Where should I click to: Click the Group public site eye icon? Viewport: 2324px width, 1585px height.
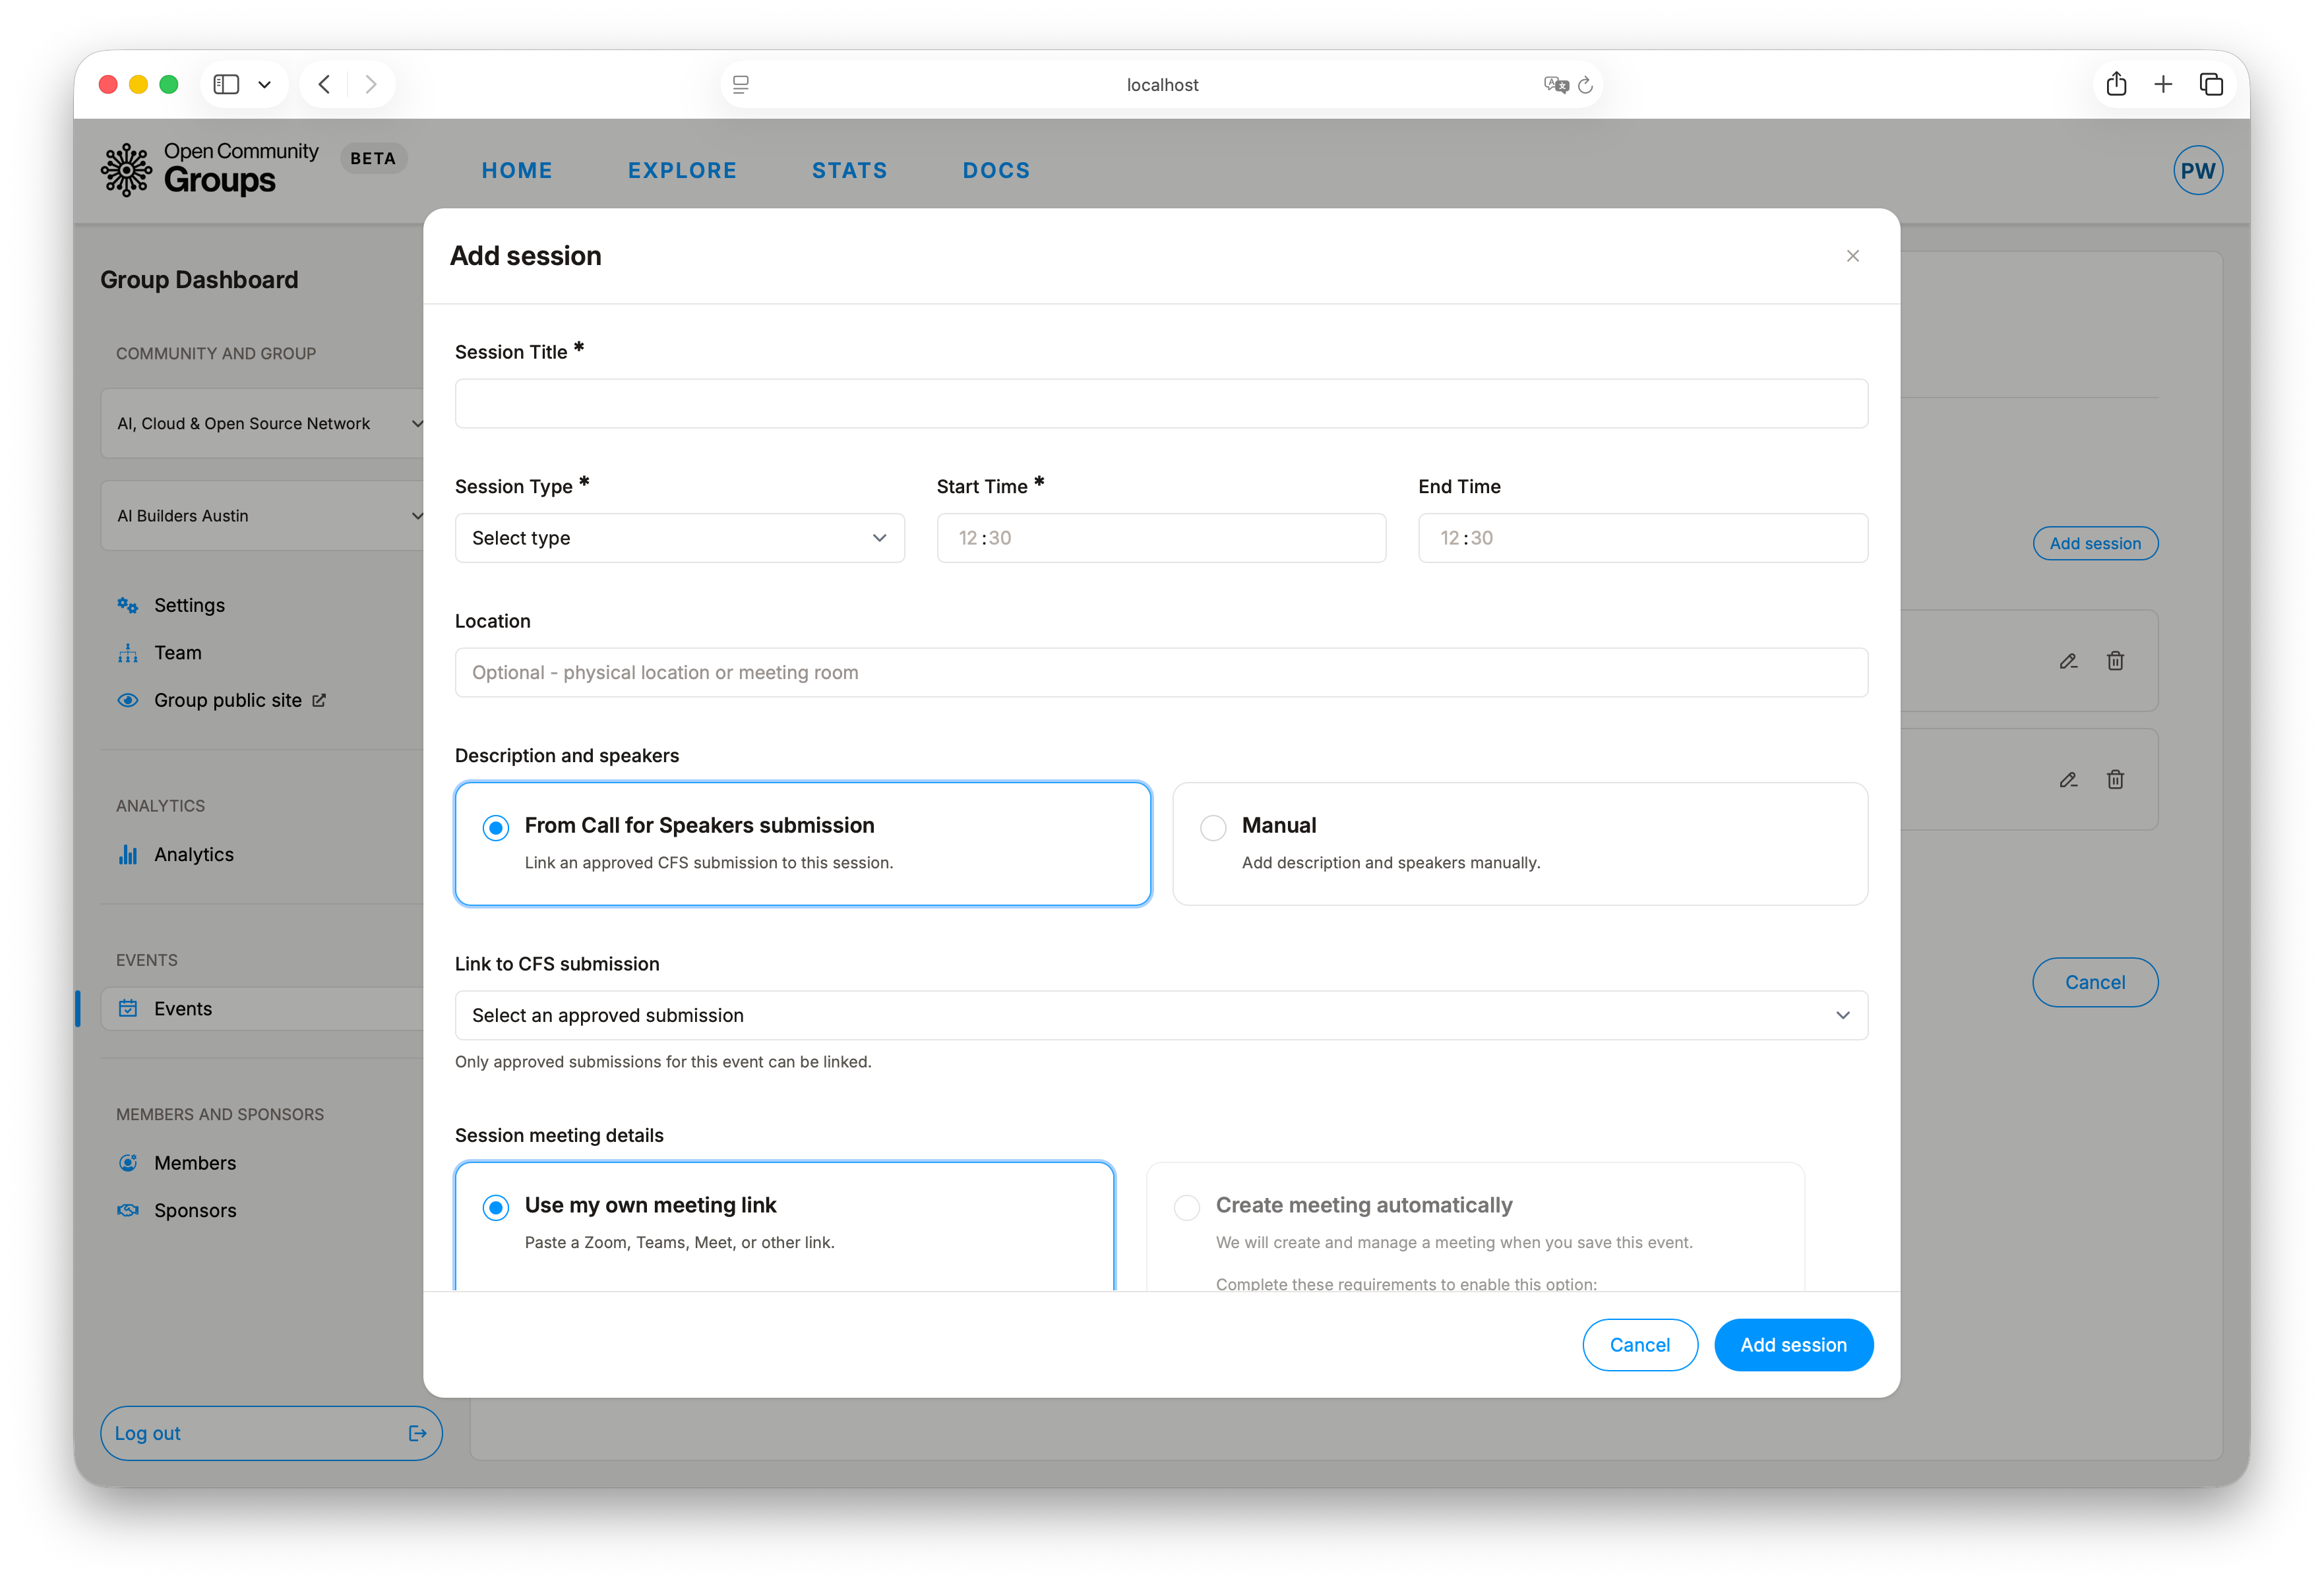coord(127,700)
